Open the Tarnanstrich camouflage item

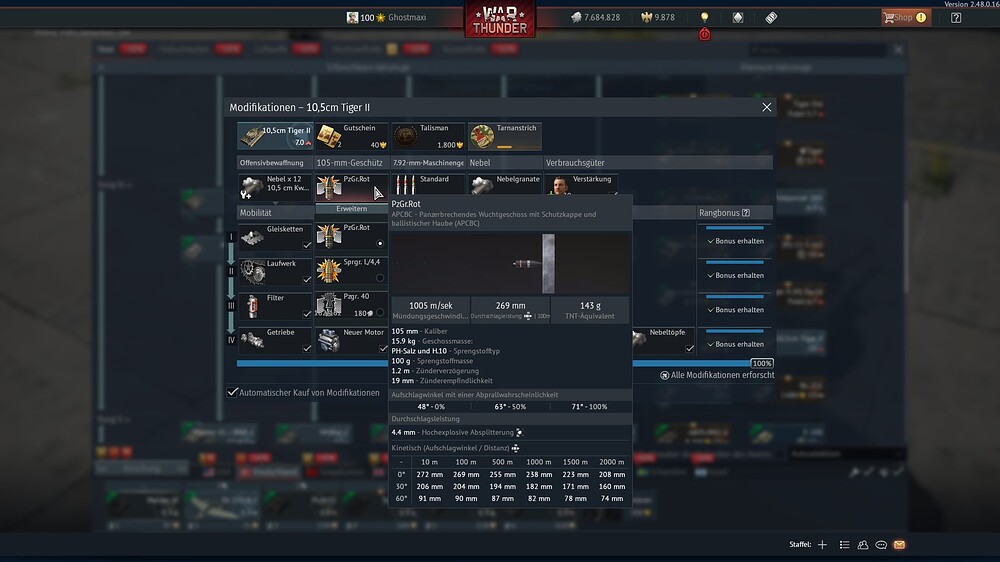coord(504,136)
